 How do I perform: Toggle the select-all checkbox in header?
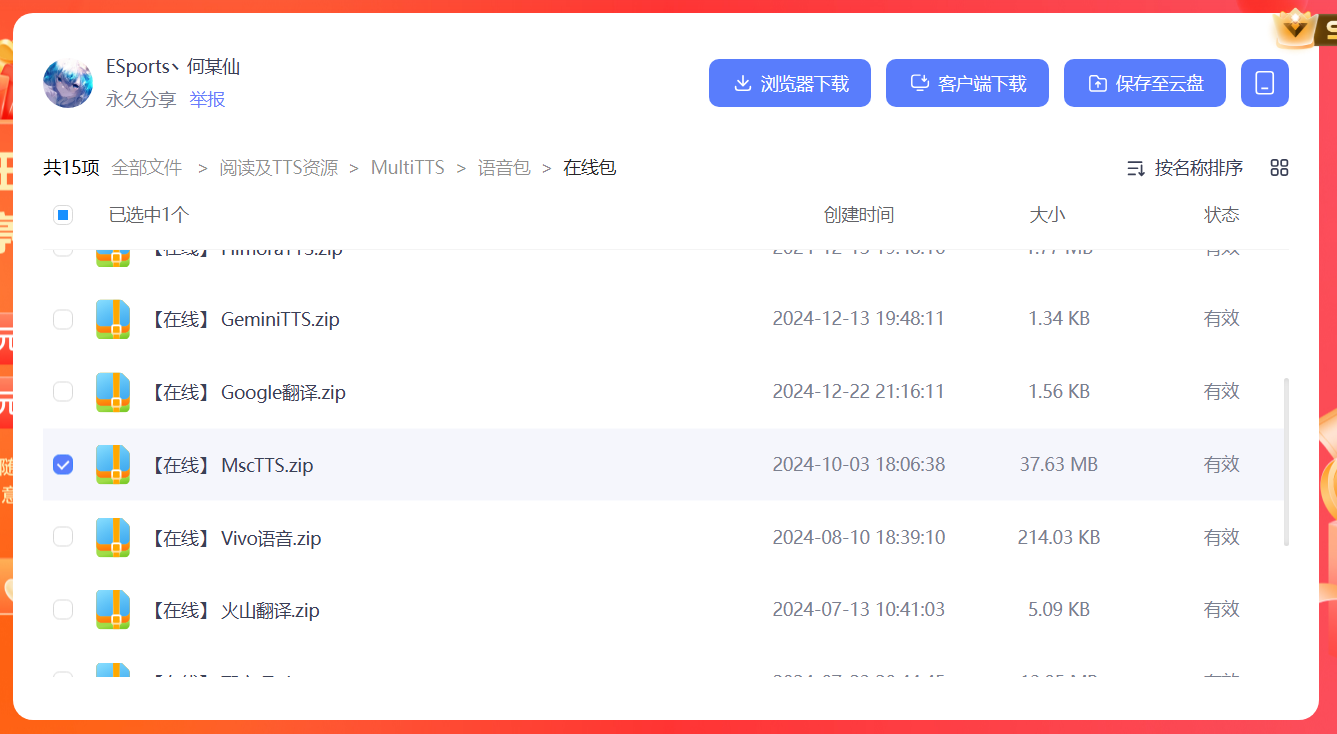pos(62,214)
